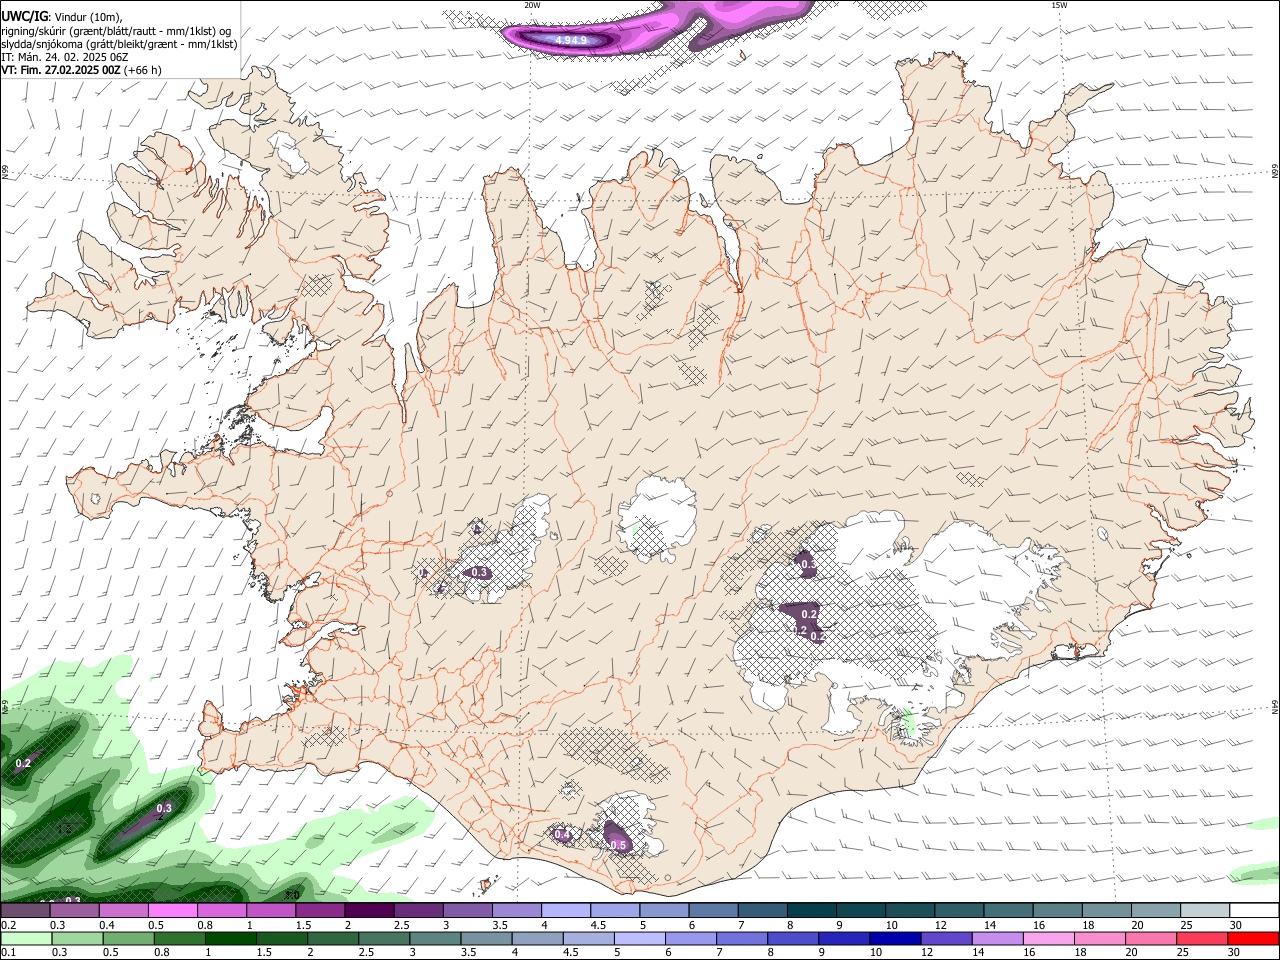
Task: Click the bright pink 0.5 swatch in purple legend row
Action: pos(172,911)
